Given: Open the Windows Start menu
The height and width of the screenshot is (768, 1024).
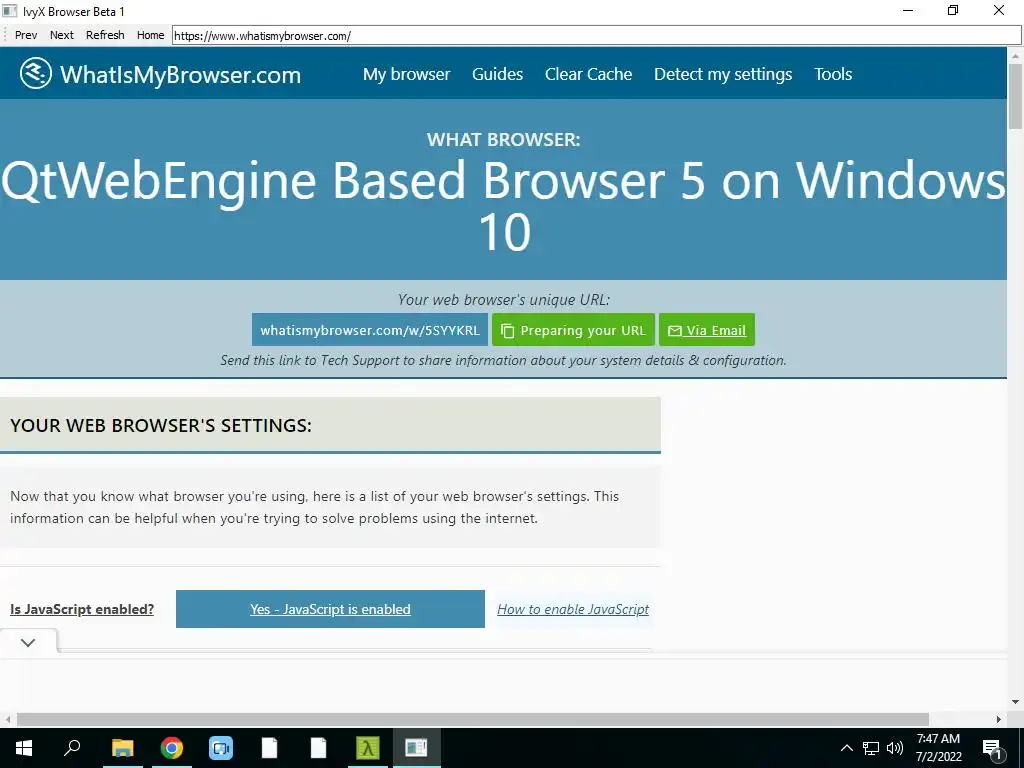Looking at the screenshot, I should tap(24, 748).
